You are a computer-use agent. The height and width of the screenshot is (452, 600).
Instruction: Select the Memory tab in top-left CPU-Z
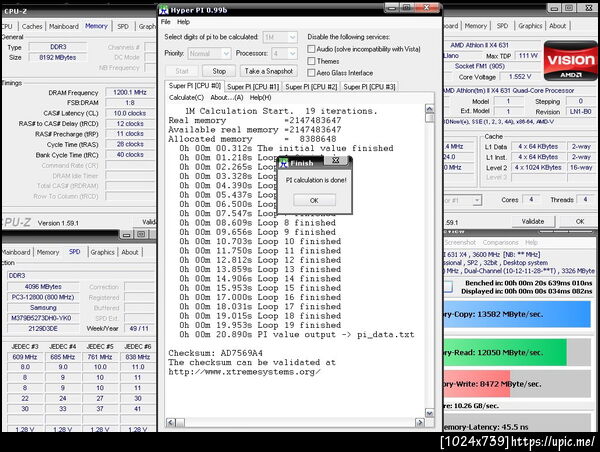coord(96,26)
